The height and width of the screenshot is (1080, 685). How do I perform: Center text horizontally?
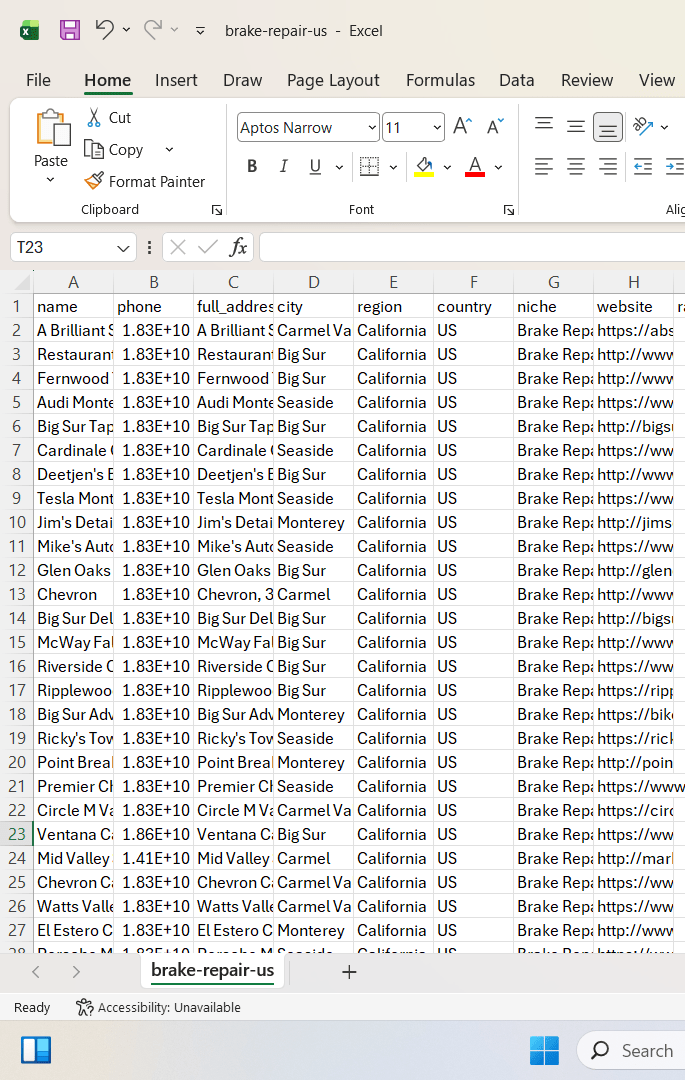(576, 166)
